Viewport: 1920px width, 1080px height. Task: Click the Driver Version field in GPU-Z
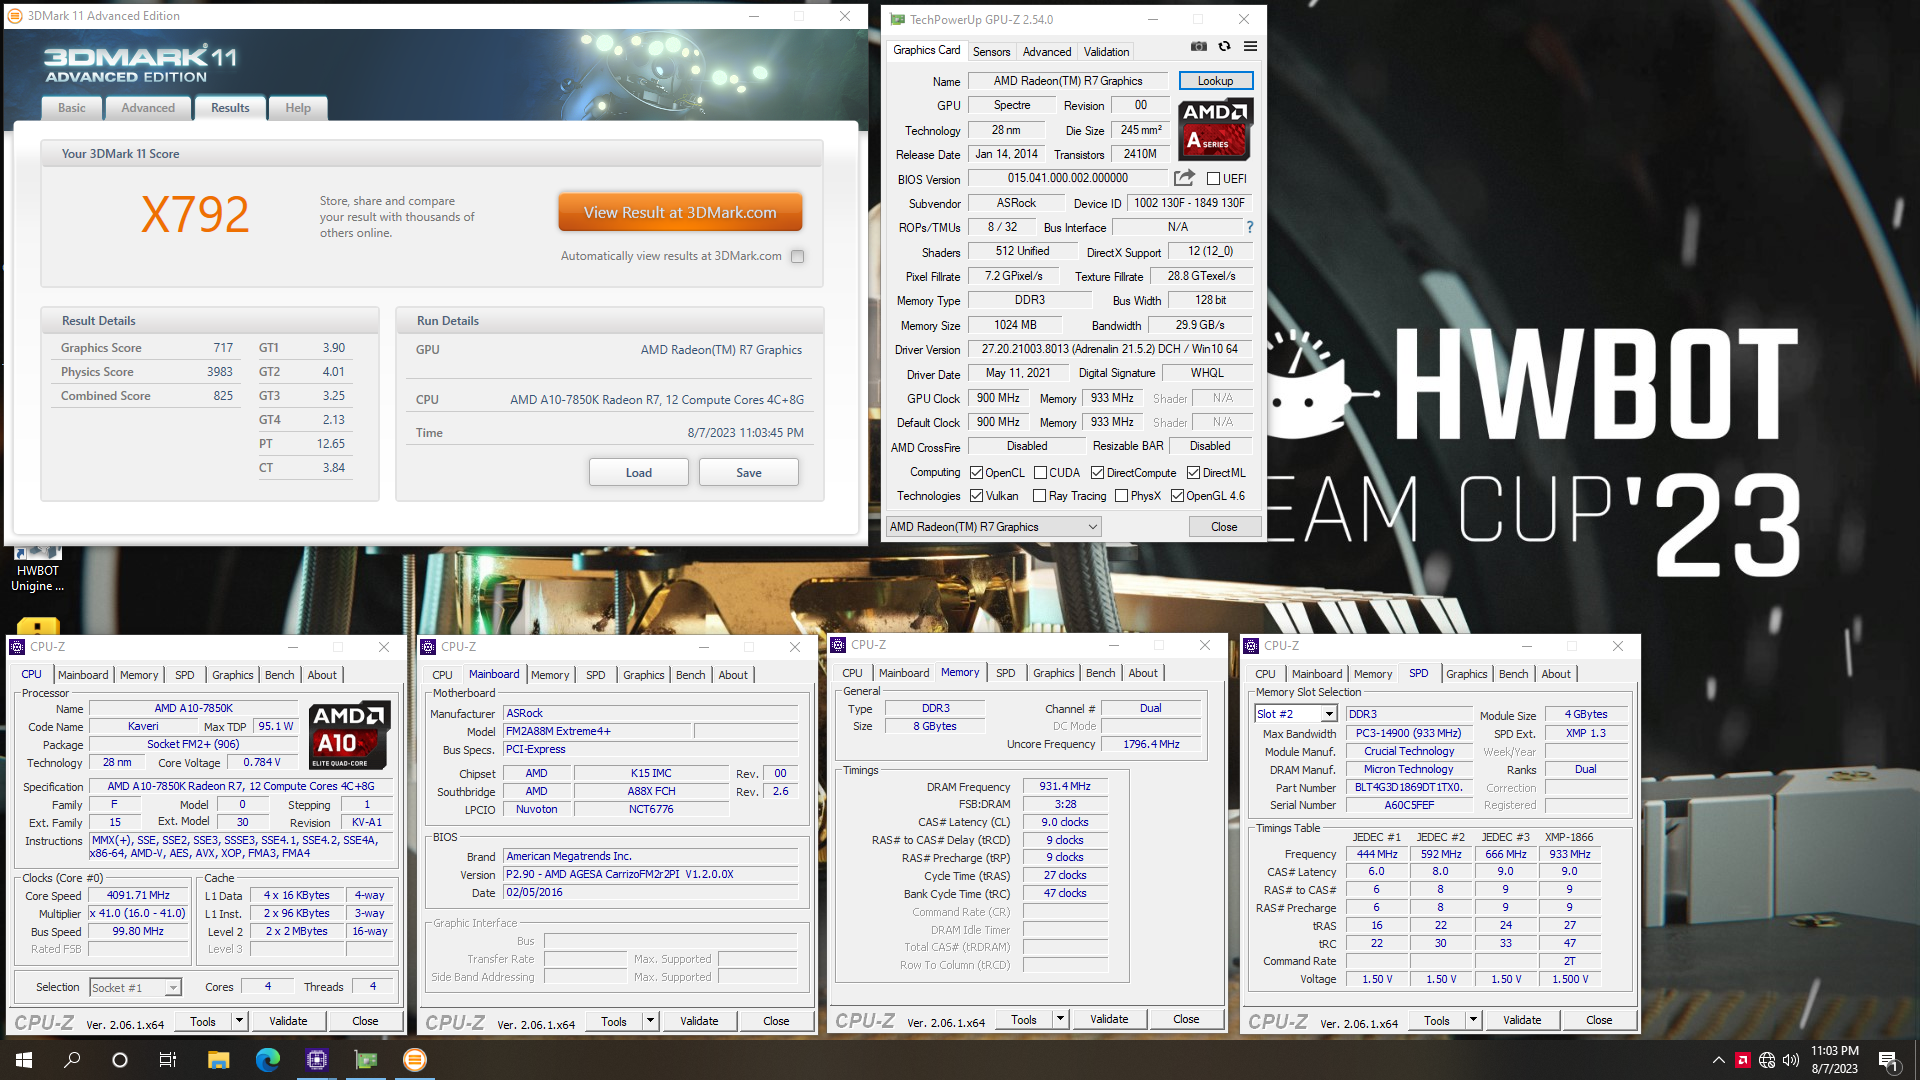(1109, 349)
